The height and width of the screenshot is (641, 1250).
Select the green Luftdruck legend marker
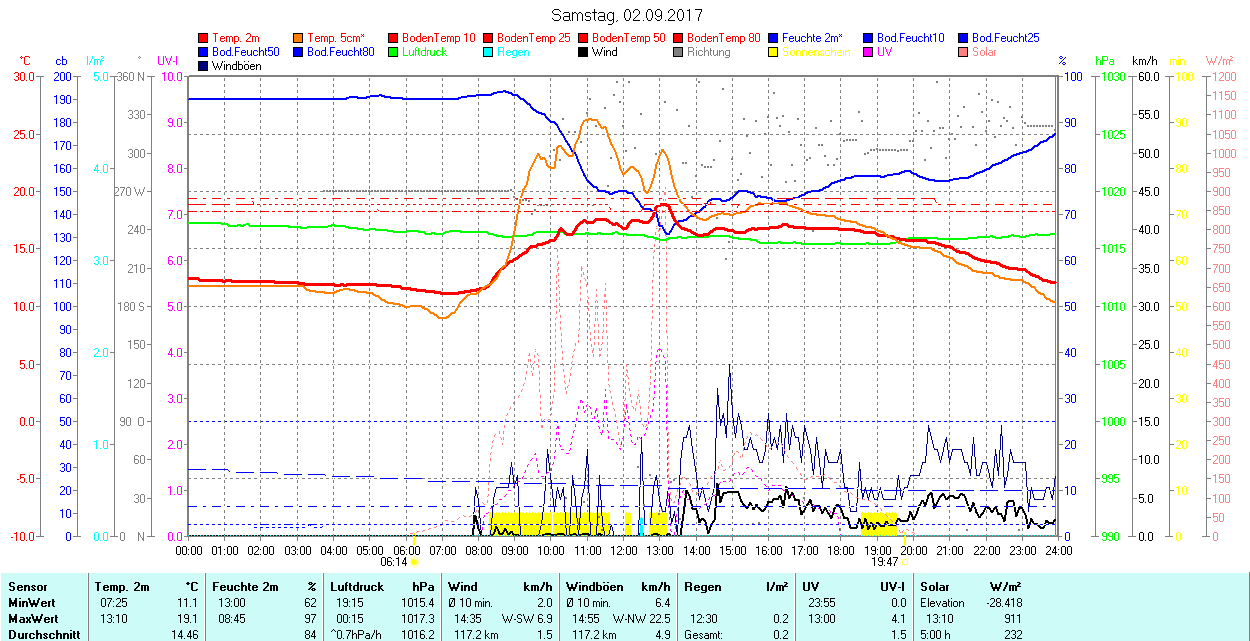point(394,52)
